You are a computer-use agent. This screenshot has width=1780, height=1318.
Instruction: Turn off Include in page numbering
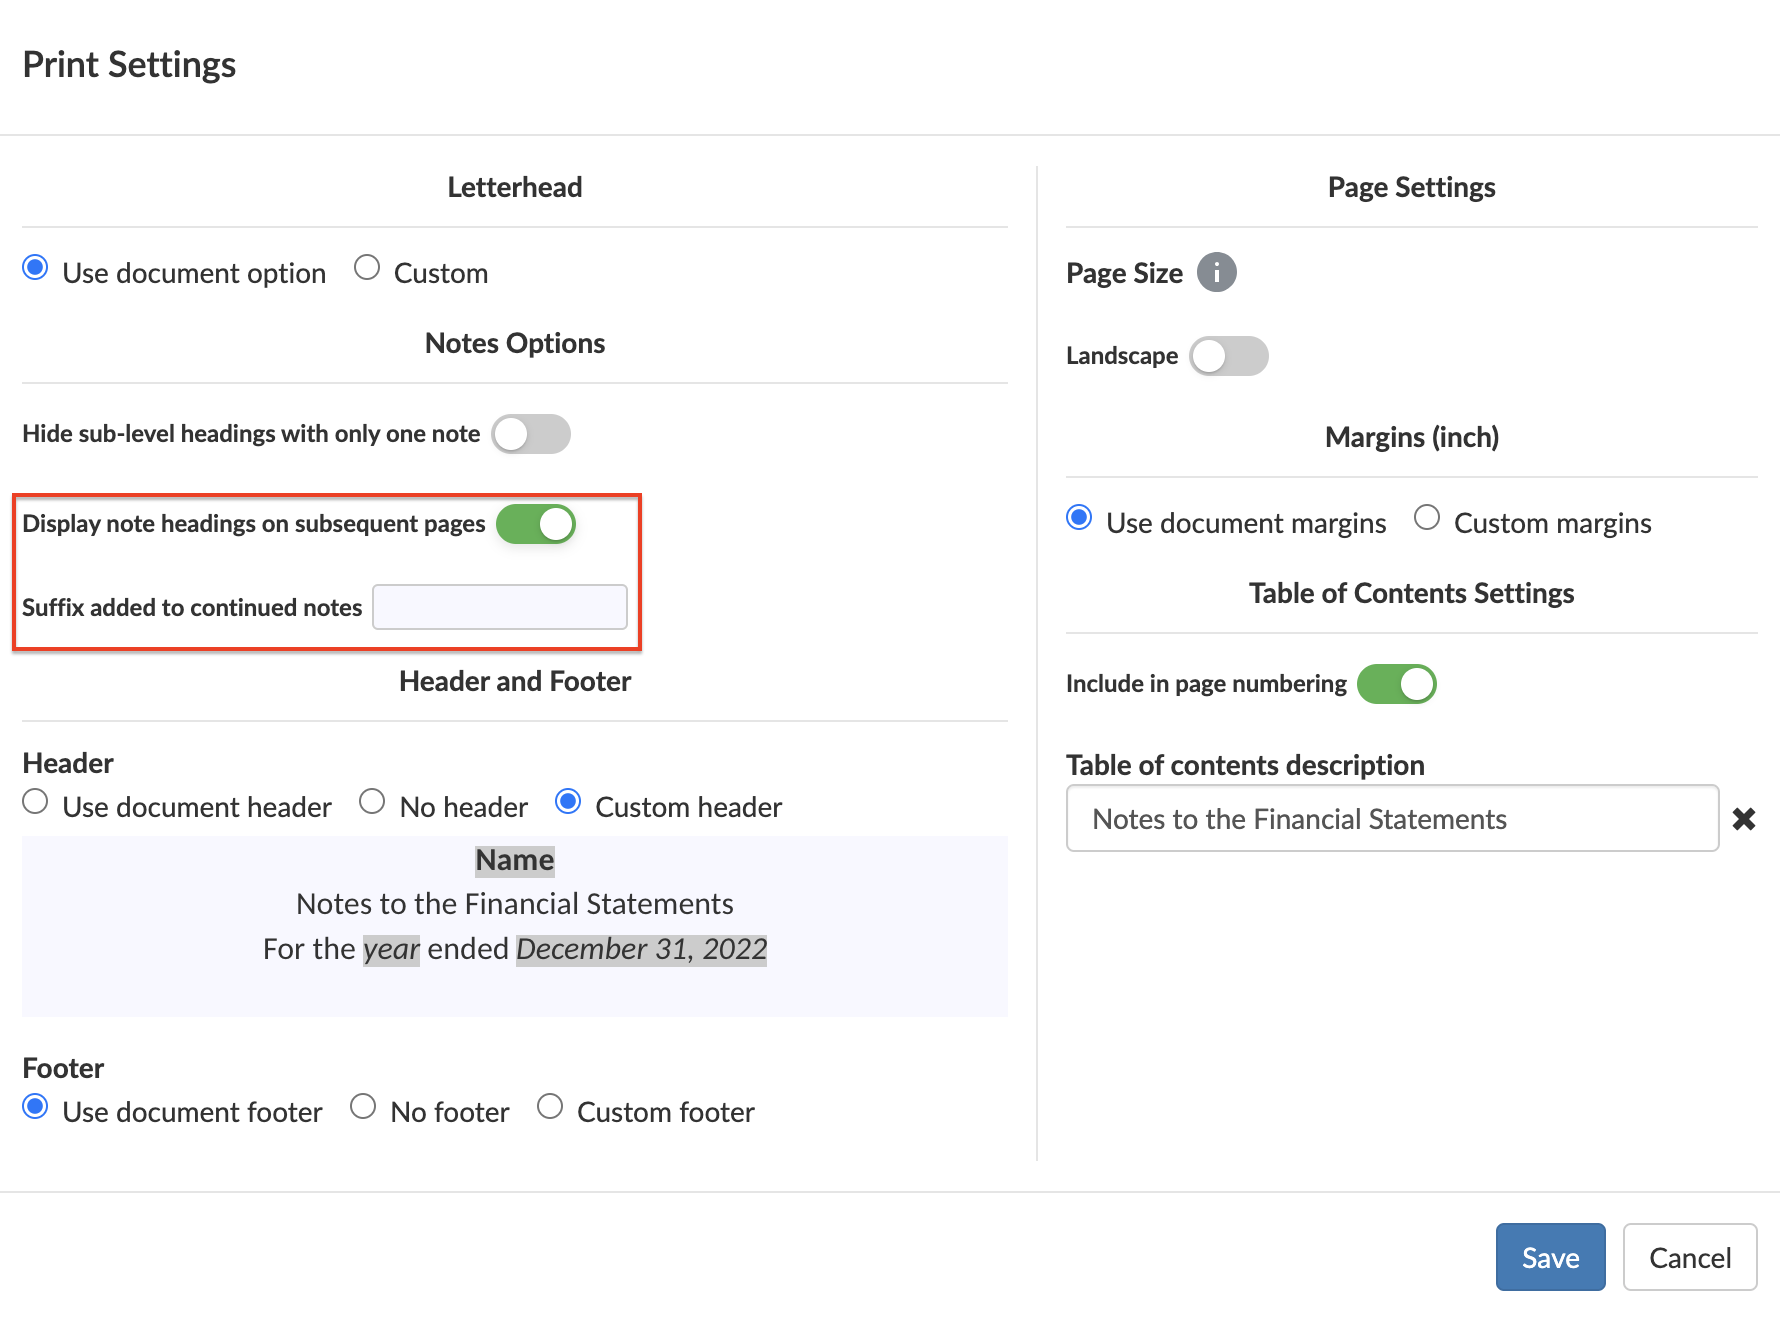(1396, 684)
